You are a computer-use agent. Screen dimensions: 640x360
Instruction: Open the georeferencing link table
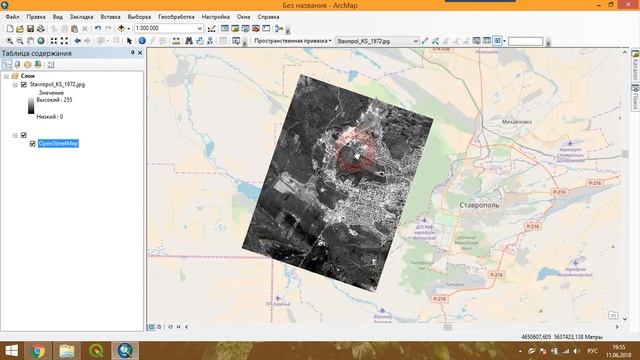click(487, 41)
